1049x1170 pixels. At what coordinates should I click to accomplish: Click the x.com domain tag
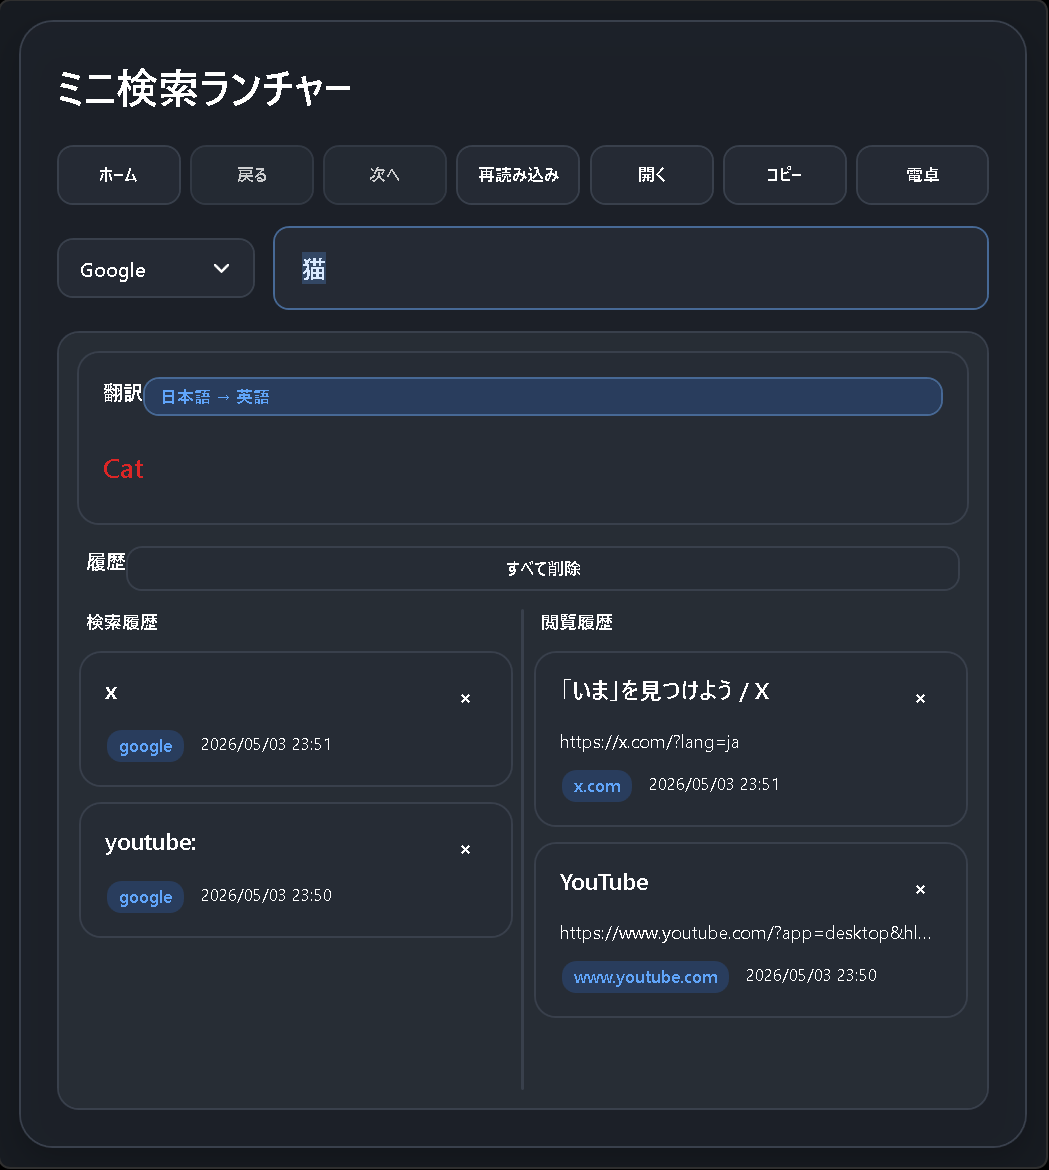597,786
